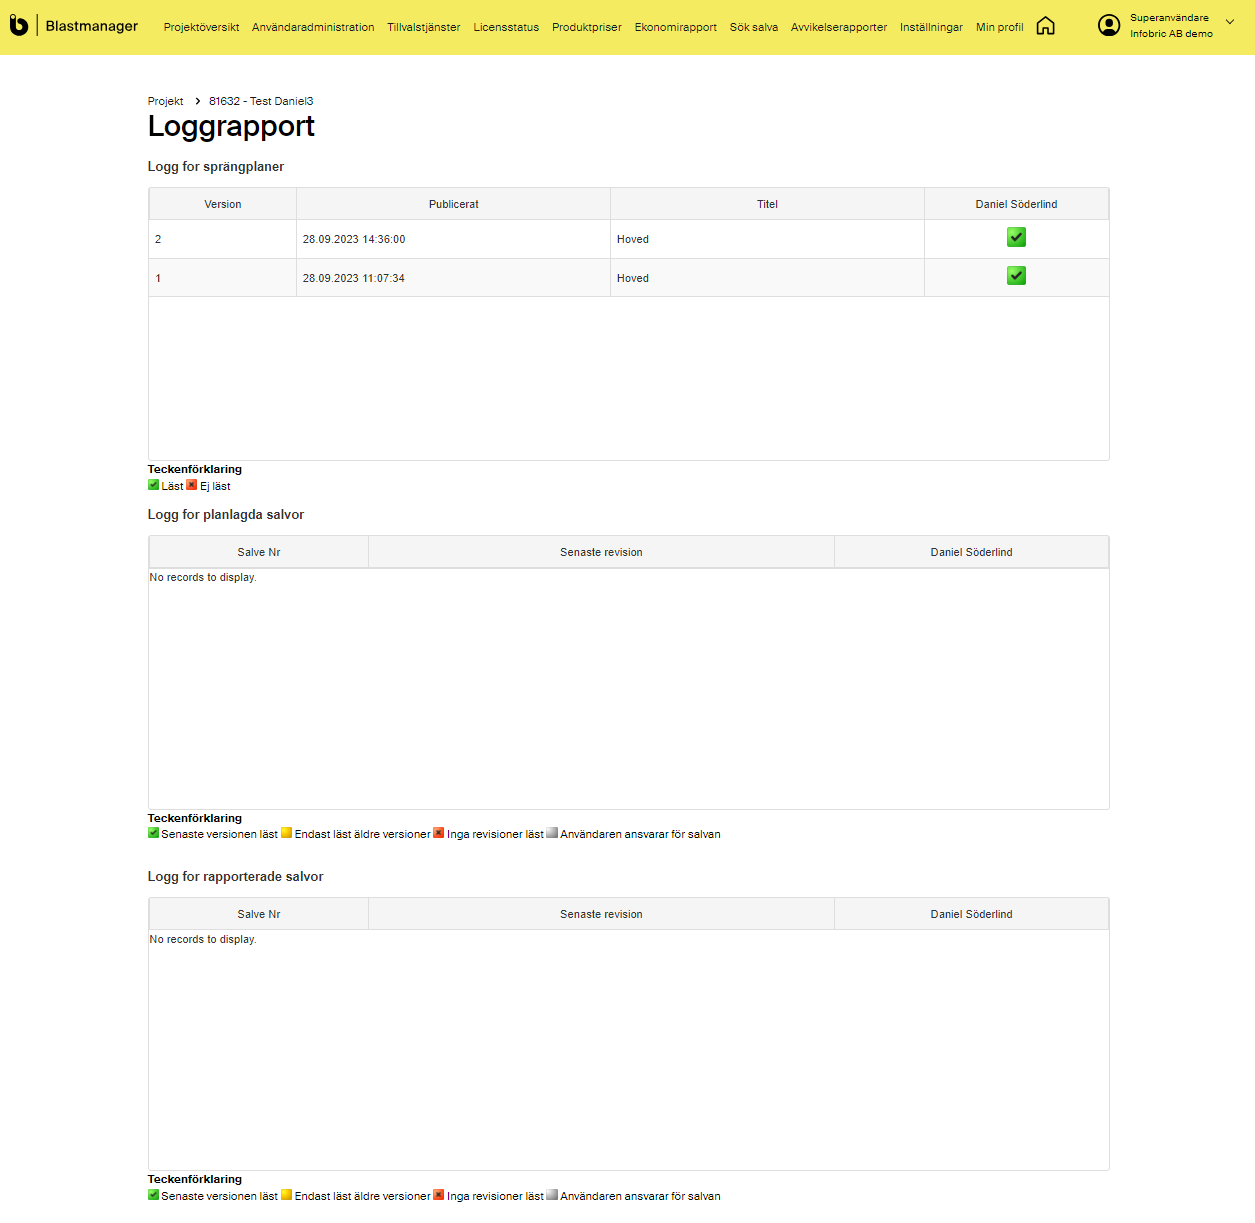Click green read checkmark for version 2
Image resolution: width=1255 pixels, height=1223 pixels.
pos(1016,237)
